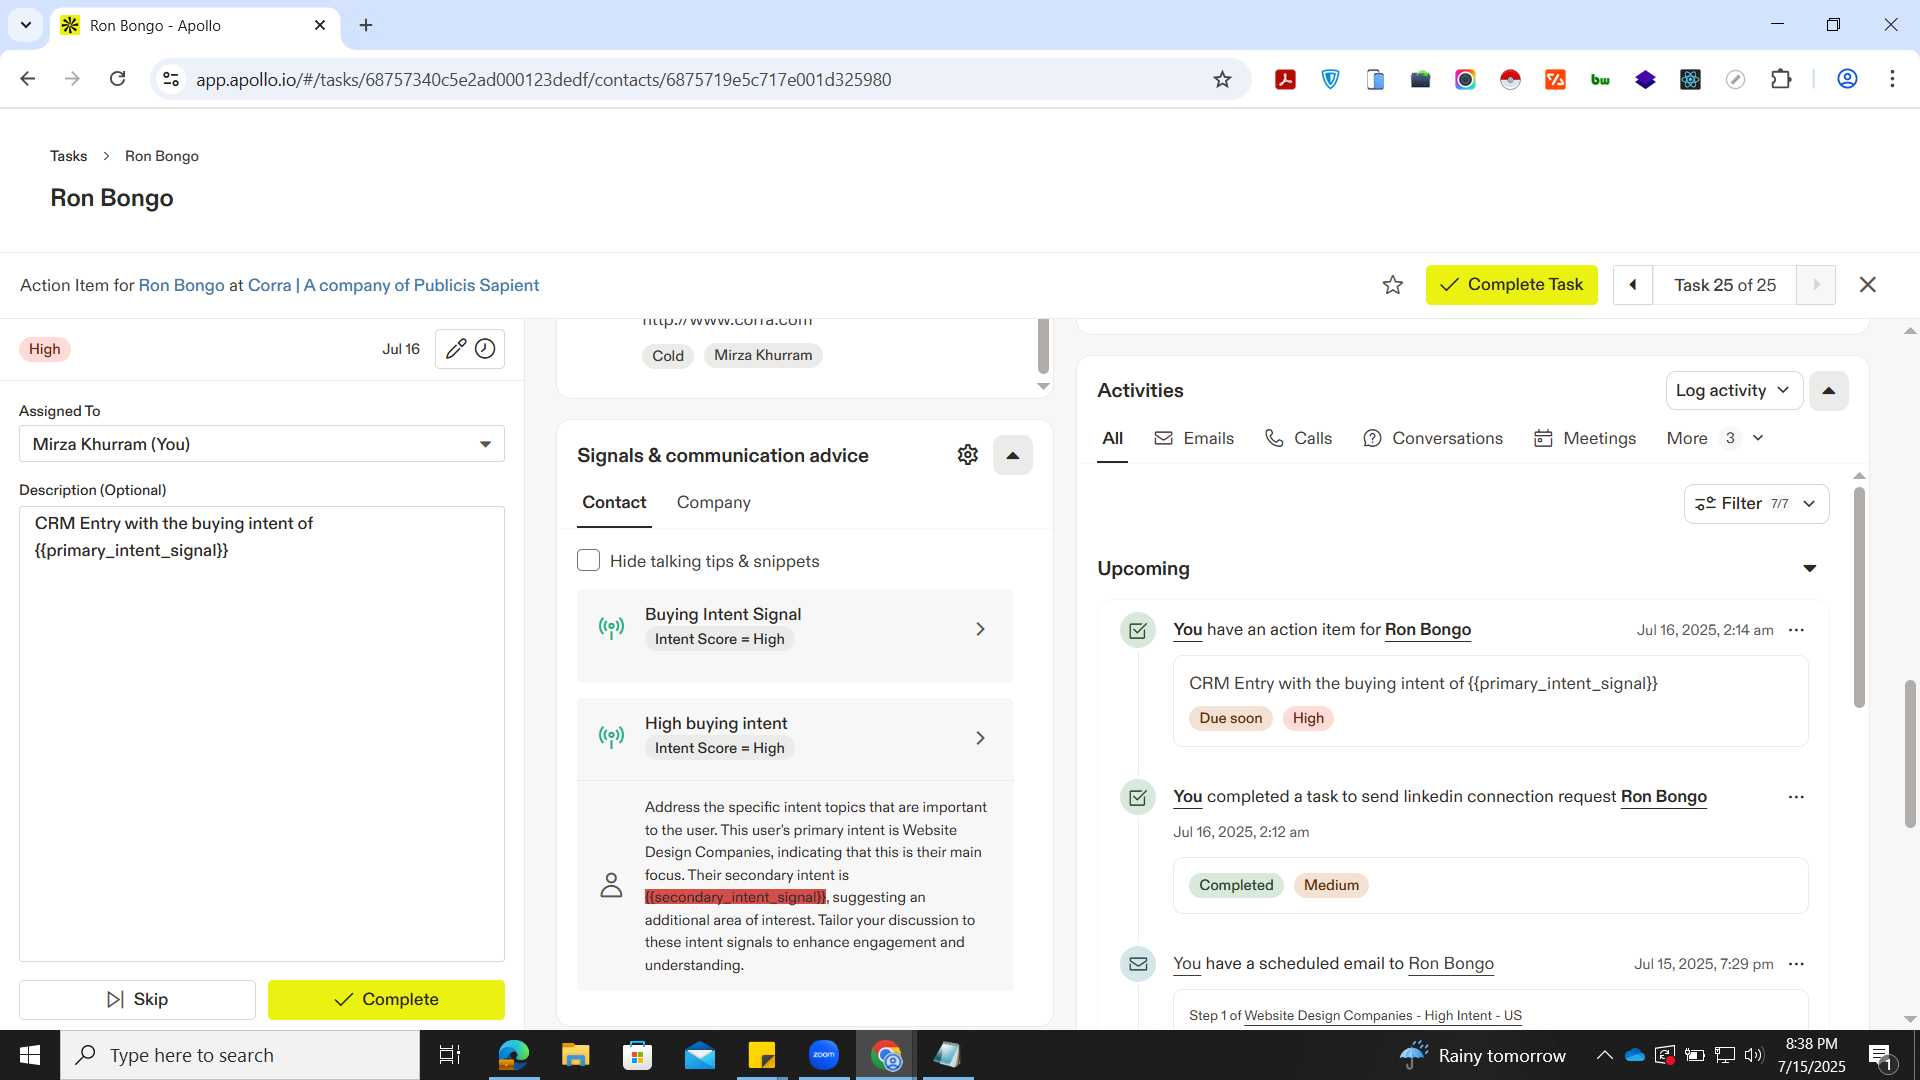Go back in browser history

click(28, 79)
